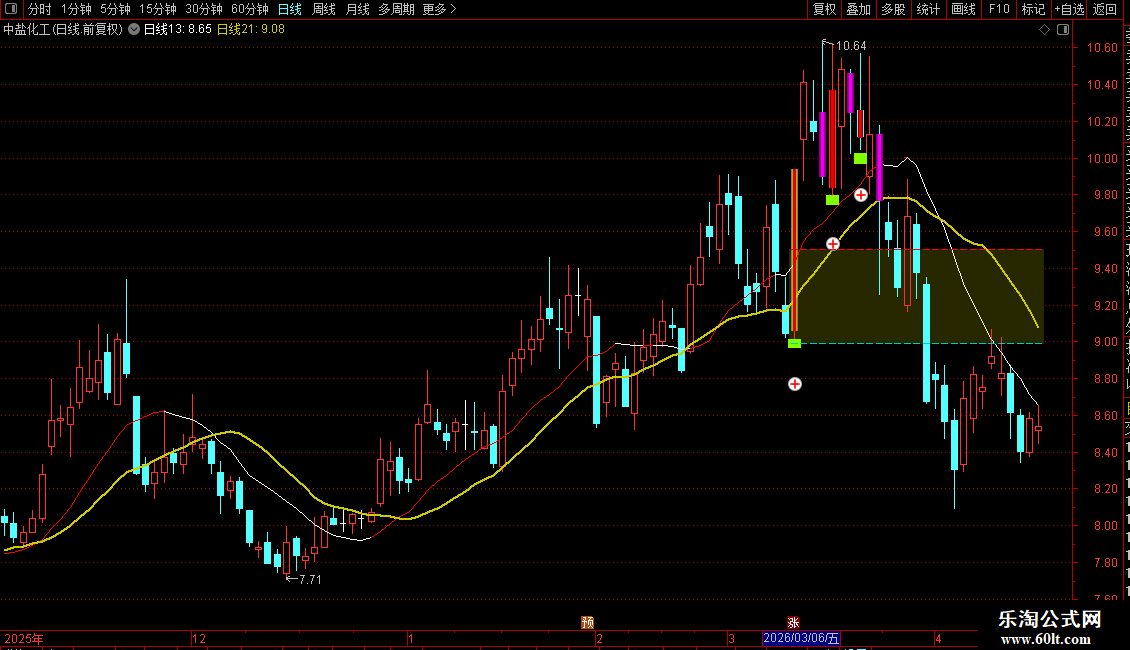Click the 标记 mark button

1033,9
